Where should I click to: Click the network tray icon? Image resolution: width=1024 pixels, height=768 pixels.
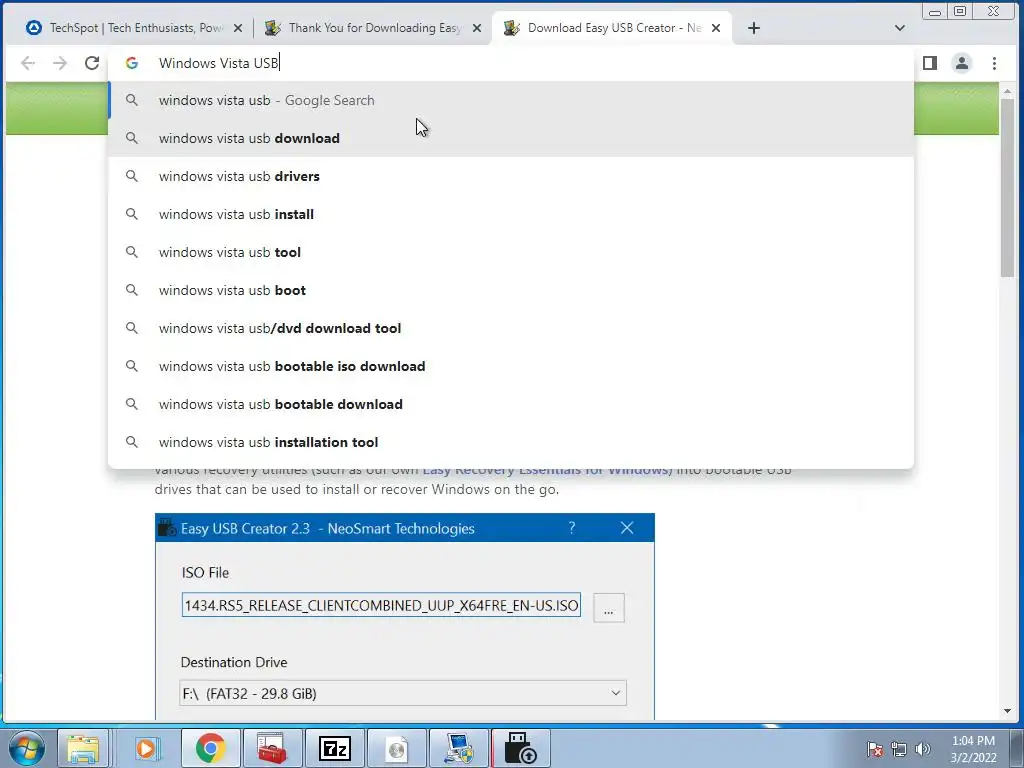coord(899,749)
